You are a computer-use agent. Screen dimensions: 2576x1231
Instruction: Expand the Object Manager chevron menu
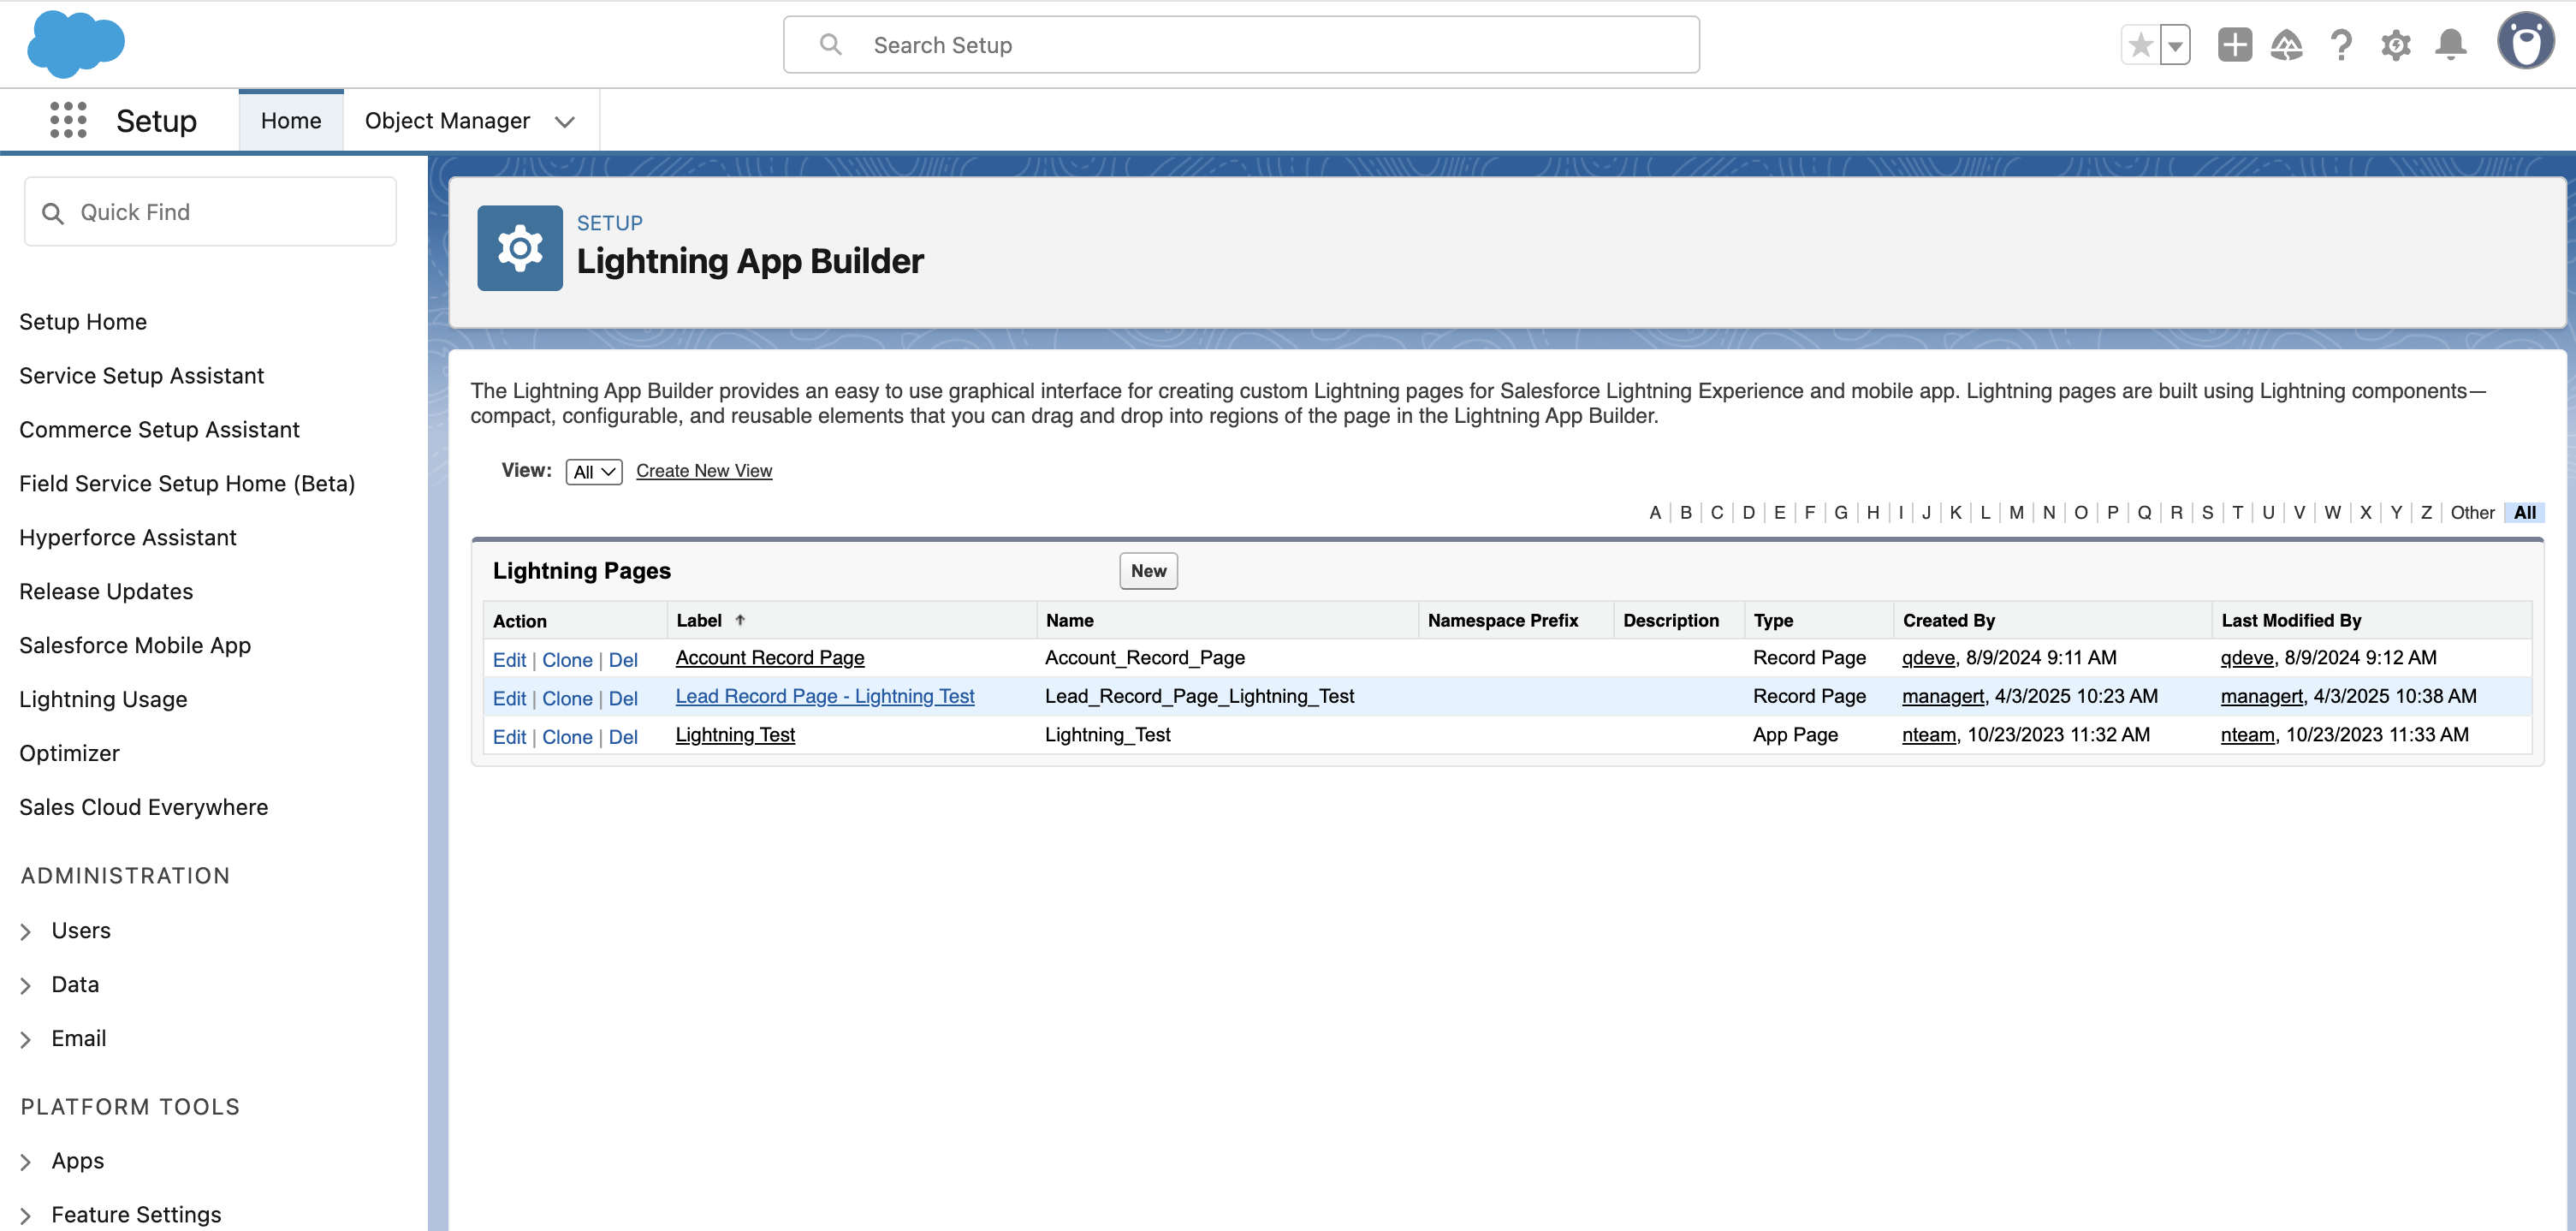565,122
